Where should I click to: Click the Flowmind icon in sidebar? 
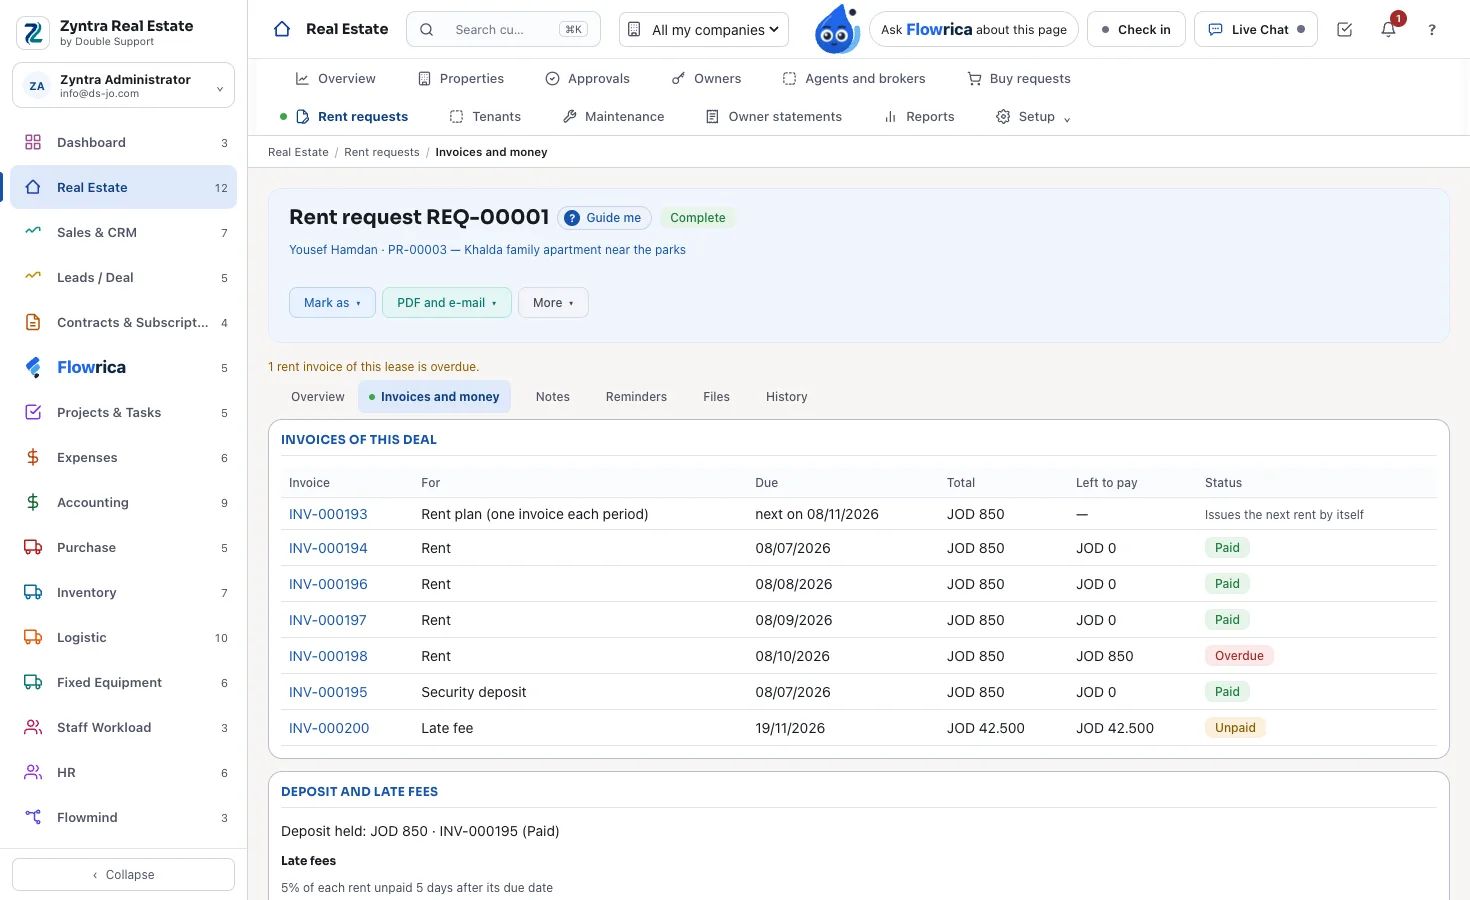coord(33,817)
